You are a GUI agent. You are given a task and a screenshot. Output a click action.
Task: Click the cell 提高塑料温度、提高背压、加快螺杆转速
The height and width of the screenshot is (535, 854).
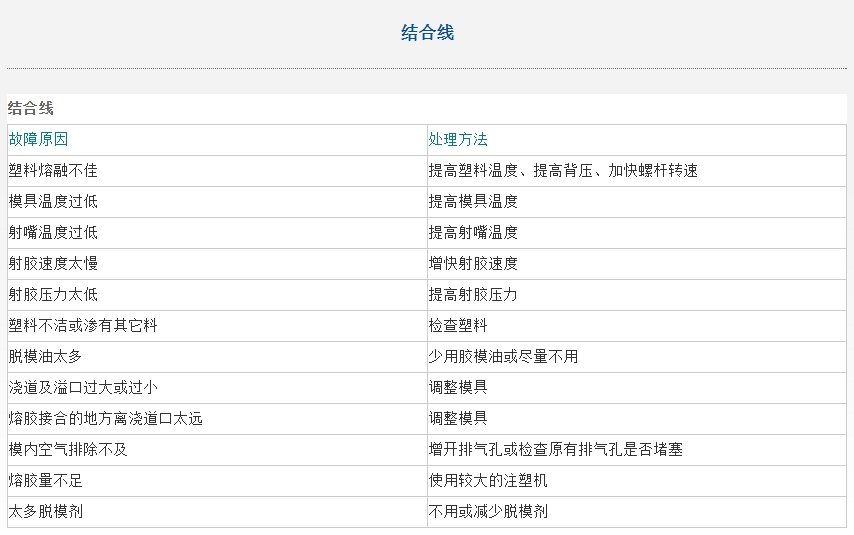tap(637, 171)
